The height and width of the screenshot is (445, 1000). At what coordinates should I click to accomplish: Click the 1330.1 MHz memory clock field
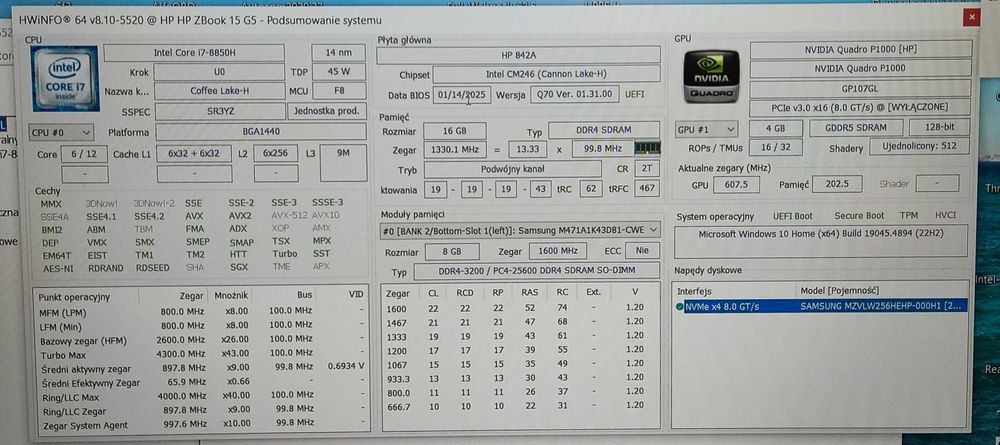(x=455, y=150)
